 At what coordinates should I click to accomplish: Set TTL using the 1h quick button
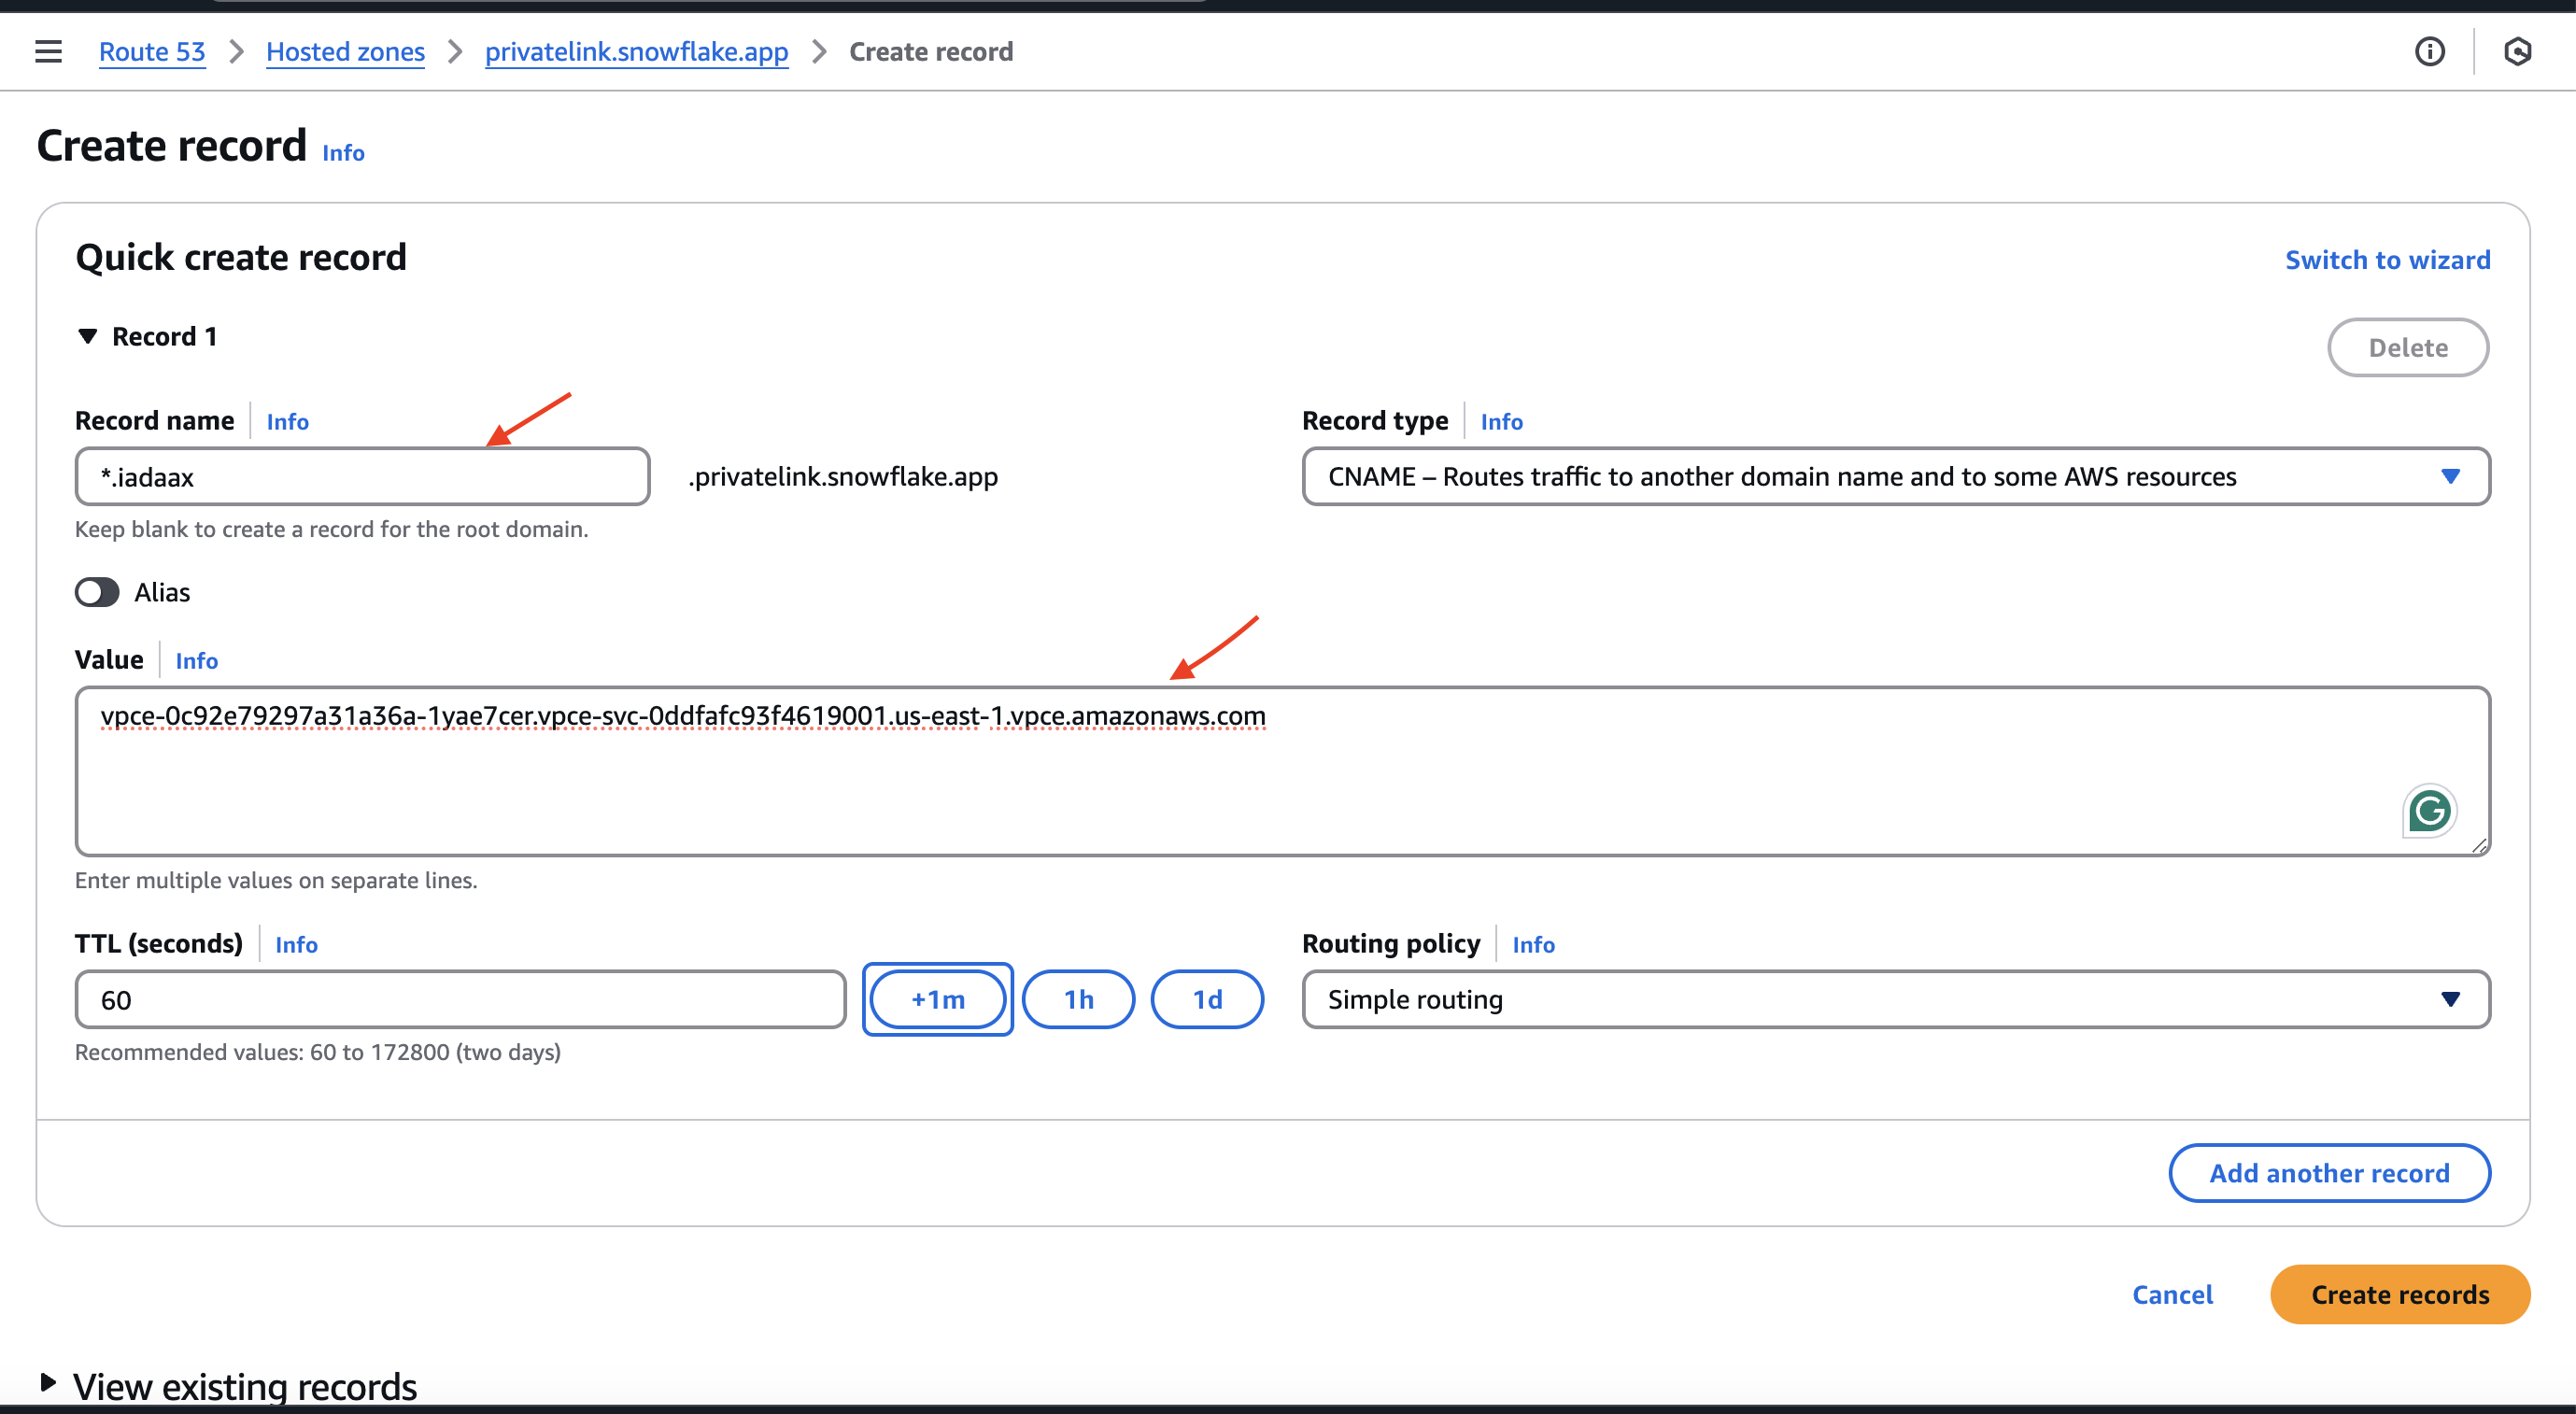tap(1078, 999)
